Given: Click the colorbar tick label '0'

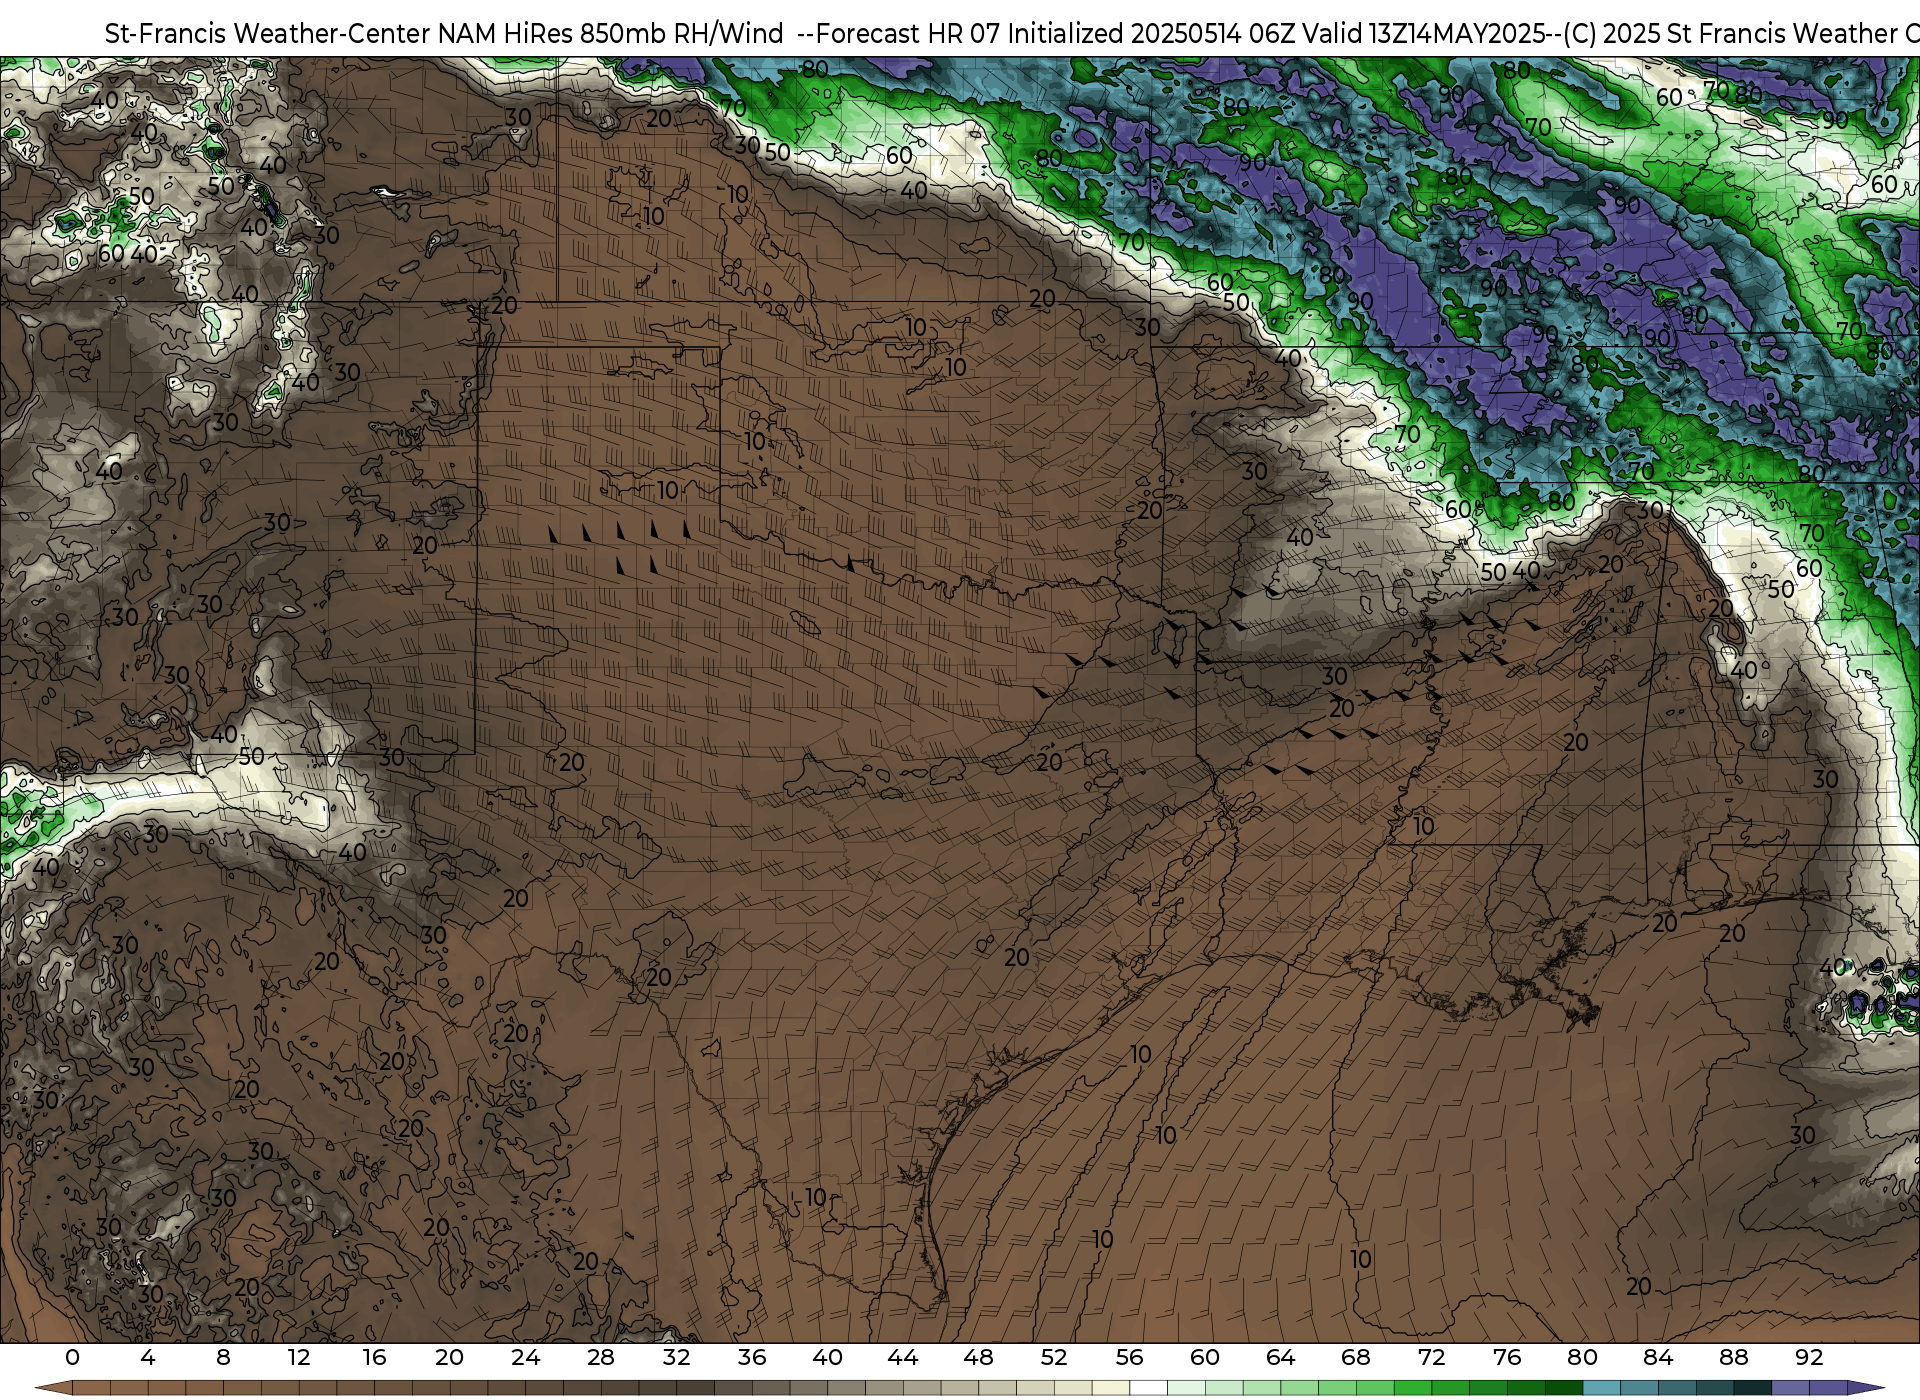Looking at the screenshot, I should pos(72,1357).
